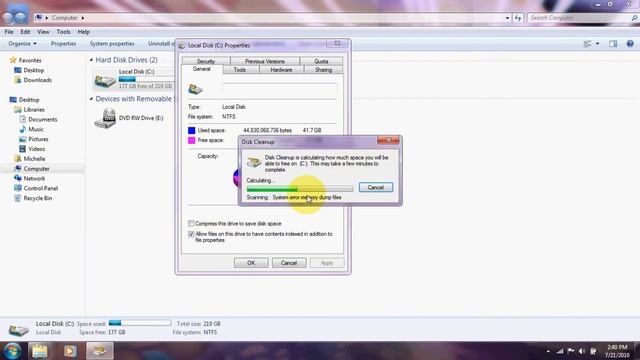Switch to the Security tab
640x360 pixels.
click(x=206, y=61)
